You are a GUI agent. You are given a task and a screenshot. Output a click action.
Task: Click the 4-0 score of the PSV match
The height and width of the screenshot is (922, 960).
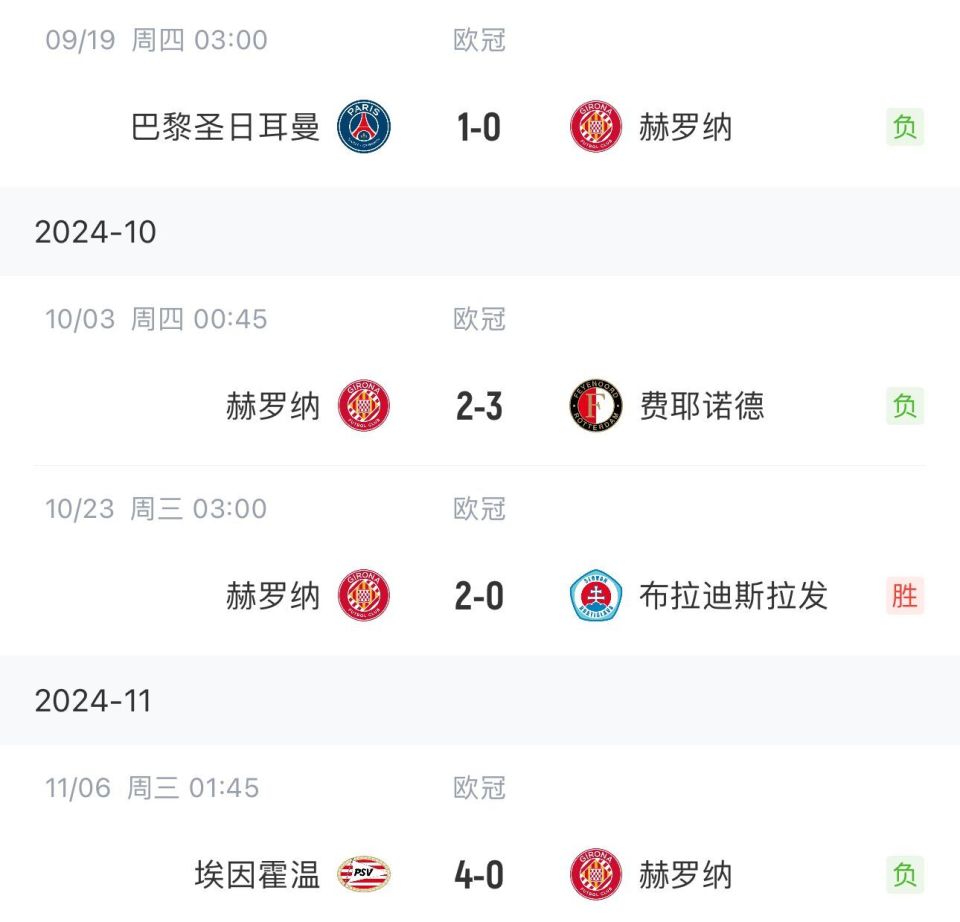480,874
